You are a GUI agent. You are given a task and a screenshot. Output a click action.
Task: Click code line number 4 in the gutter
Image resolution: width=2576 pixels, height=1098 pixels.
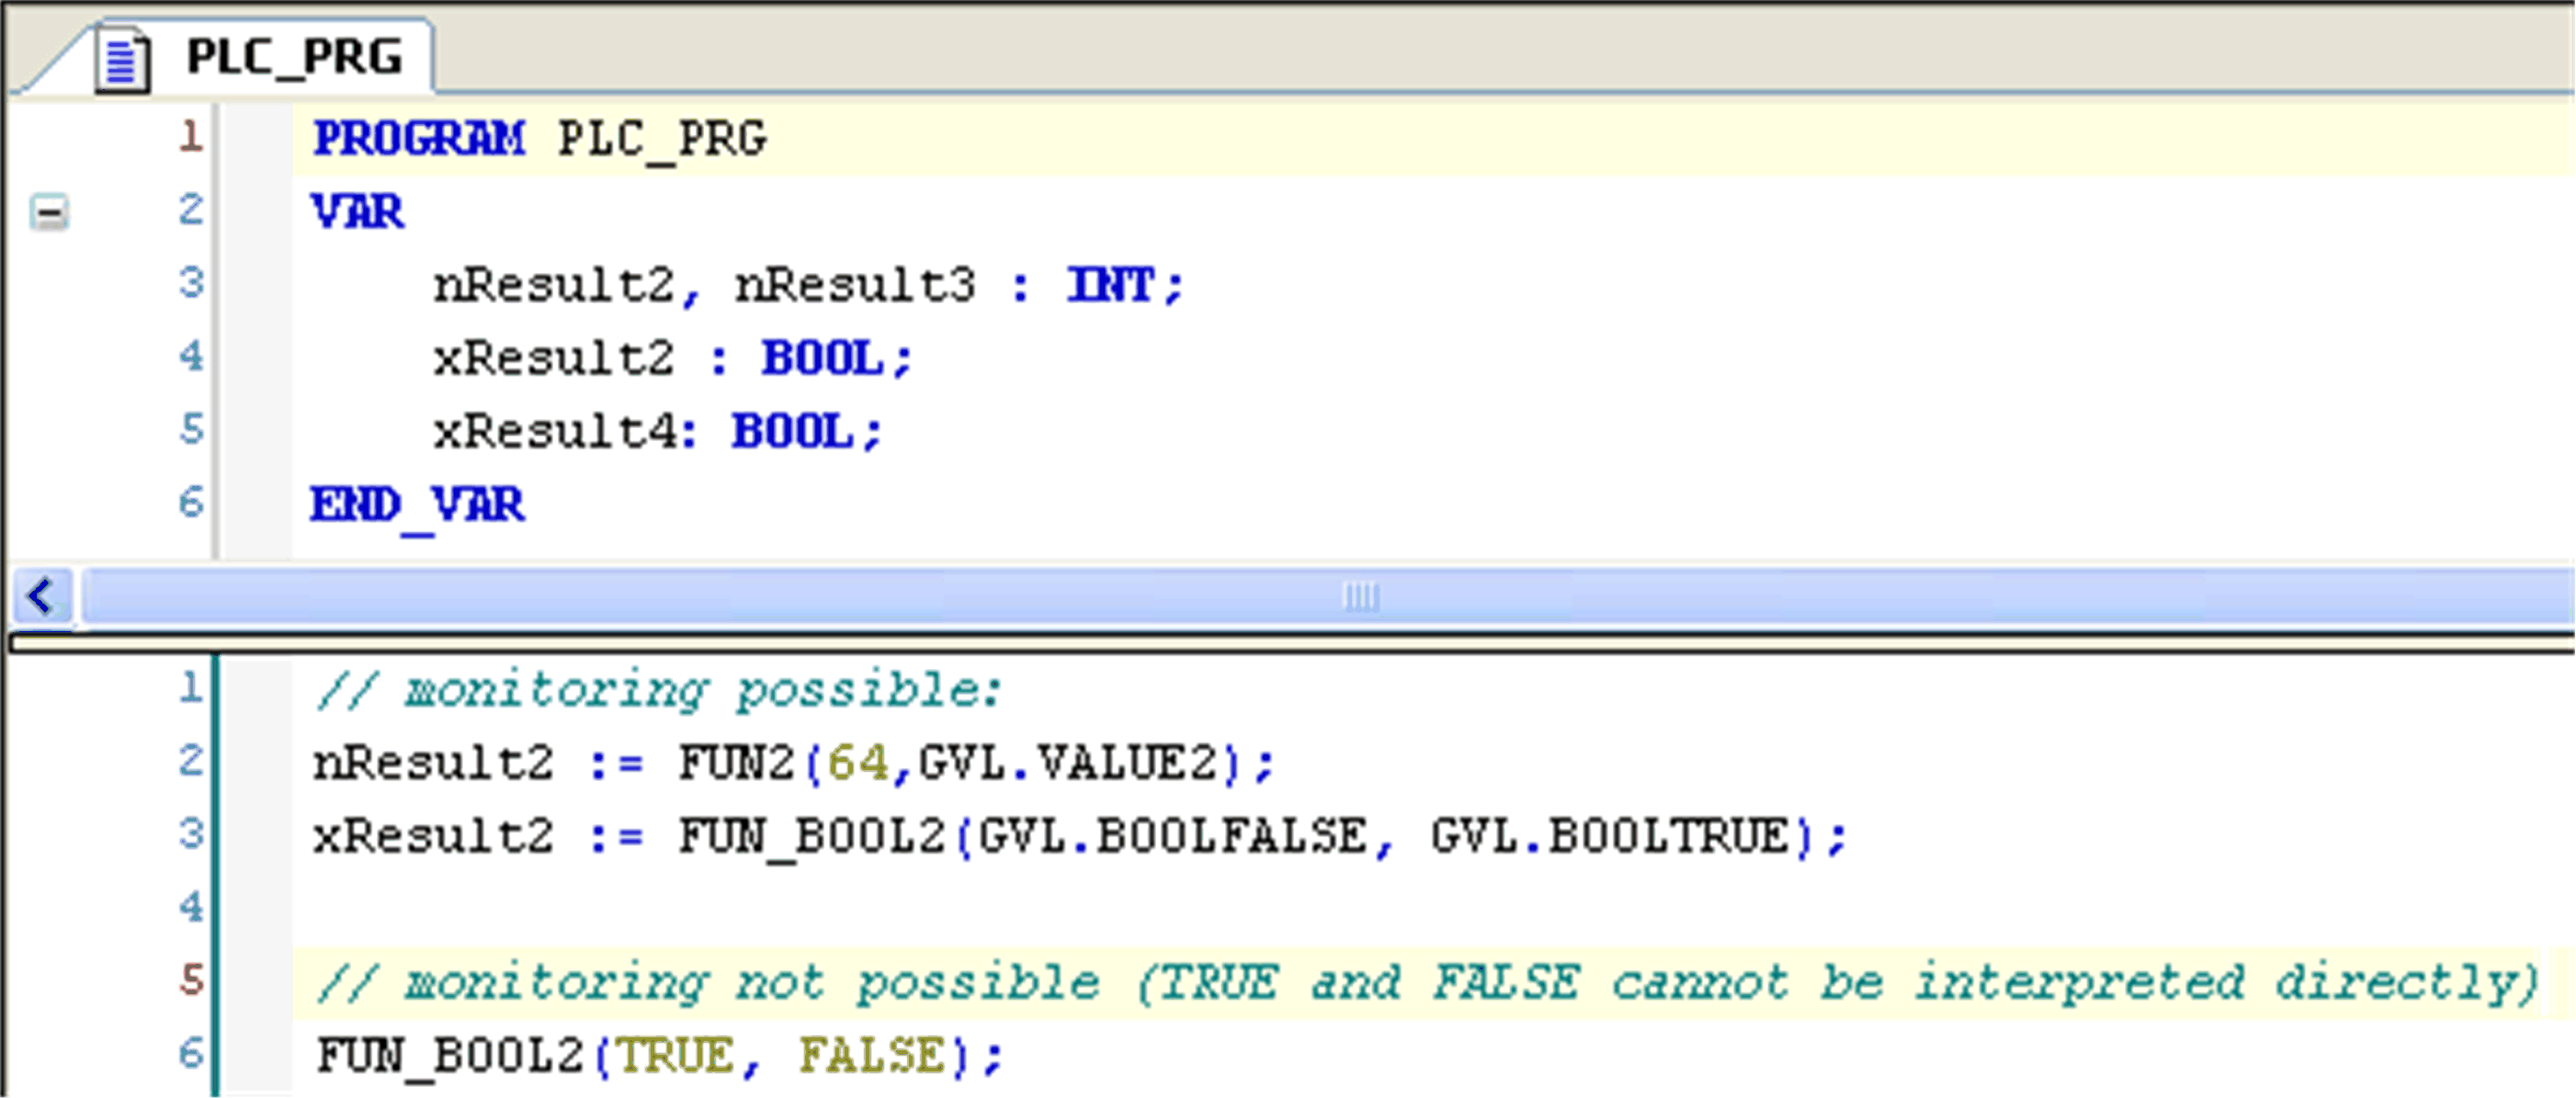(x=190, y=908)
